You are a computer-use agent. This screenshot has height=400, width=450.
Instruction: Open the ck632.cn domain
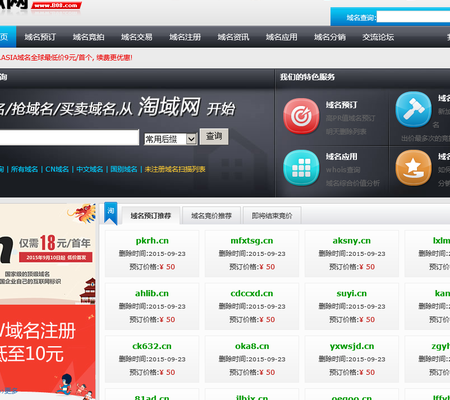(x=152, y=346)
